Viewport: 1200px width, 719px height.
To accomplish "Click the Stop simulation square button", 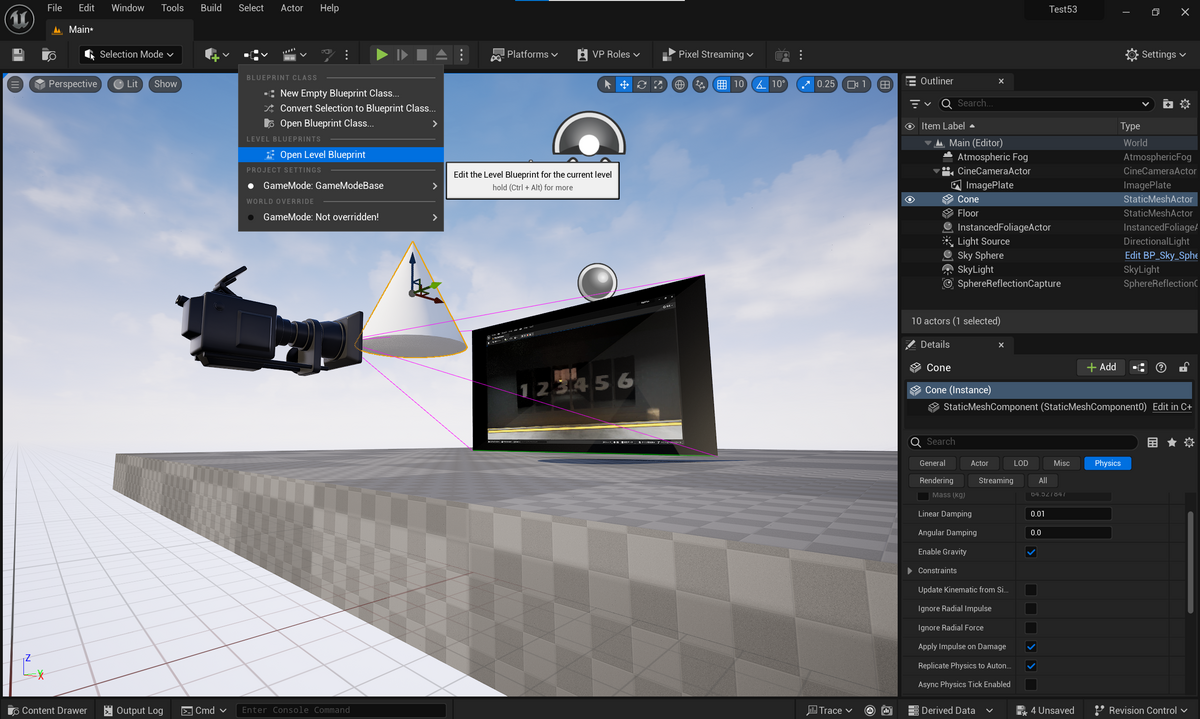I will pyautogui.click(x=422, y=54).
